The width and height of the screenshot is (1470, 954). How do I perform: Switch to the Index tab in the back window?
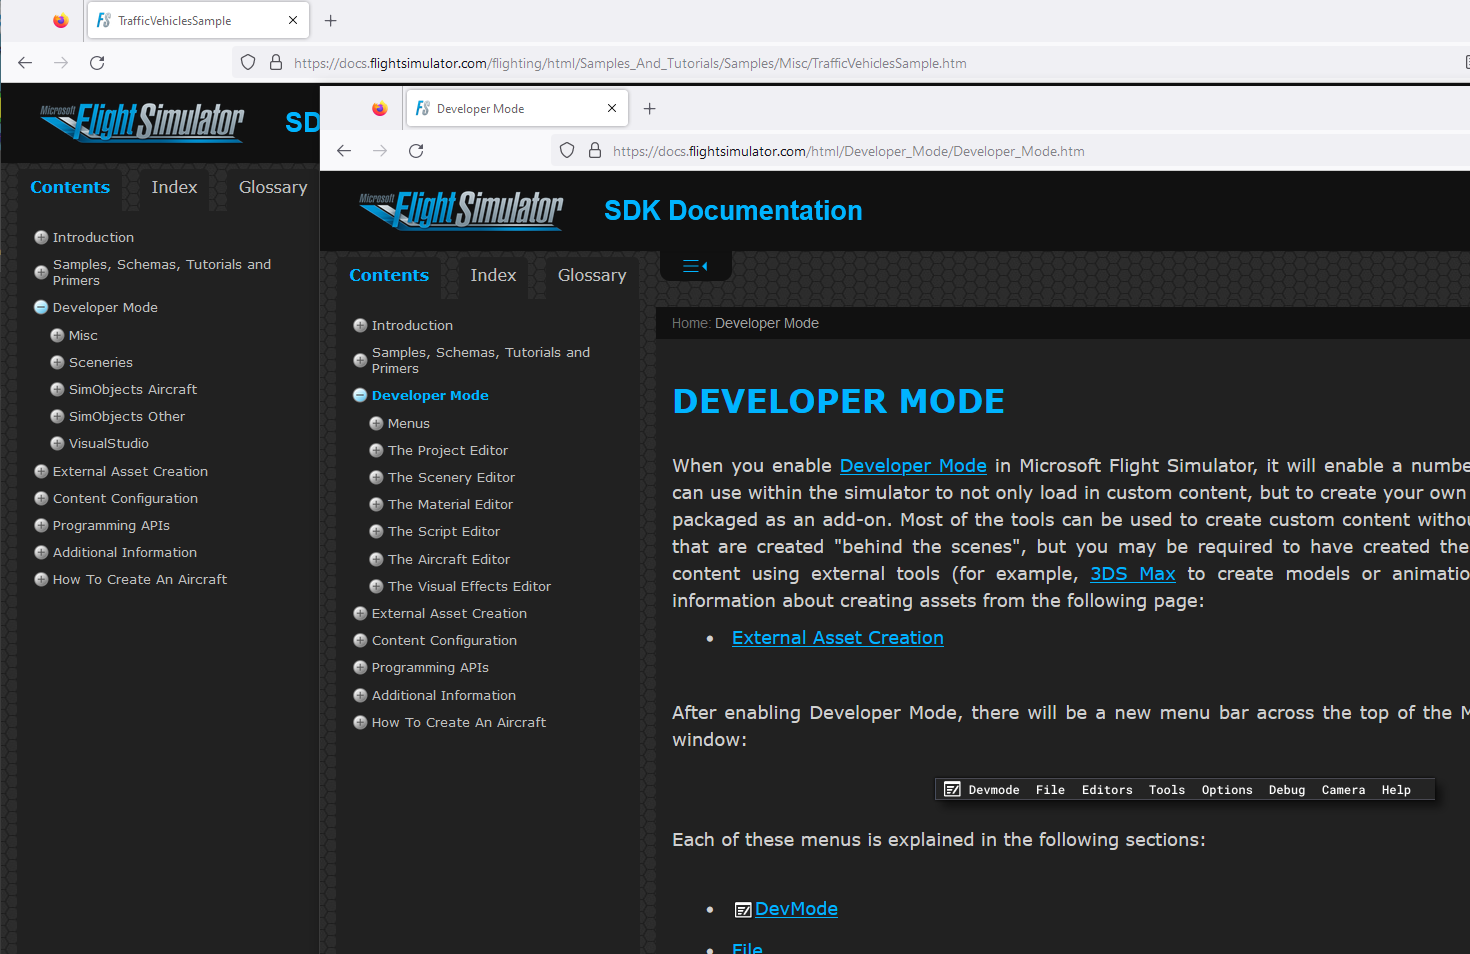point(174,188)
